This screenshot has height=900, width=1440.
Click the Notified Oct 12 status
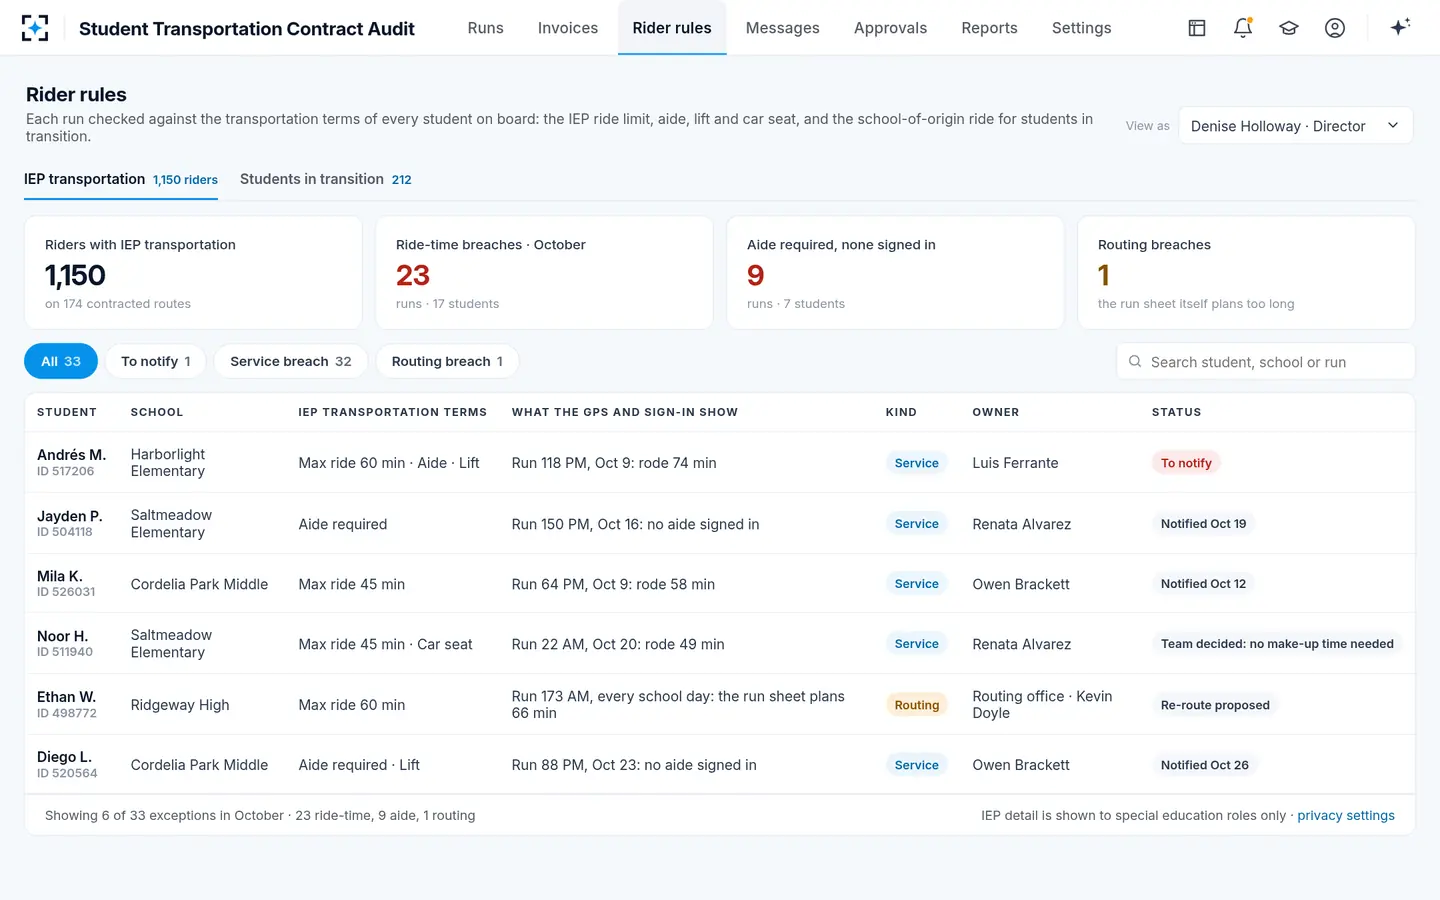tap(1203, 584)
